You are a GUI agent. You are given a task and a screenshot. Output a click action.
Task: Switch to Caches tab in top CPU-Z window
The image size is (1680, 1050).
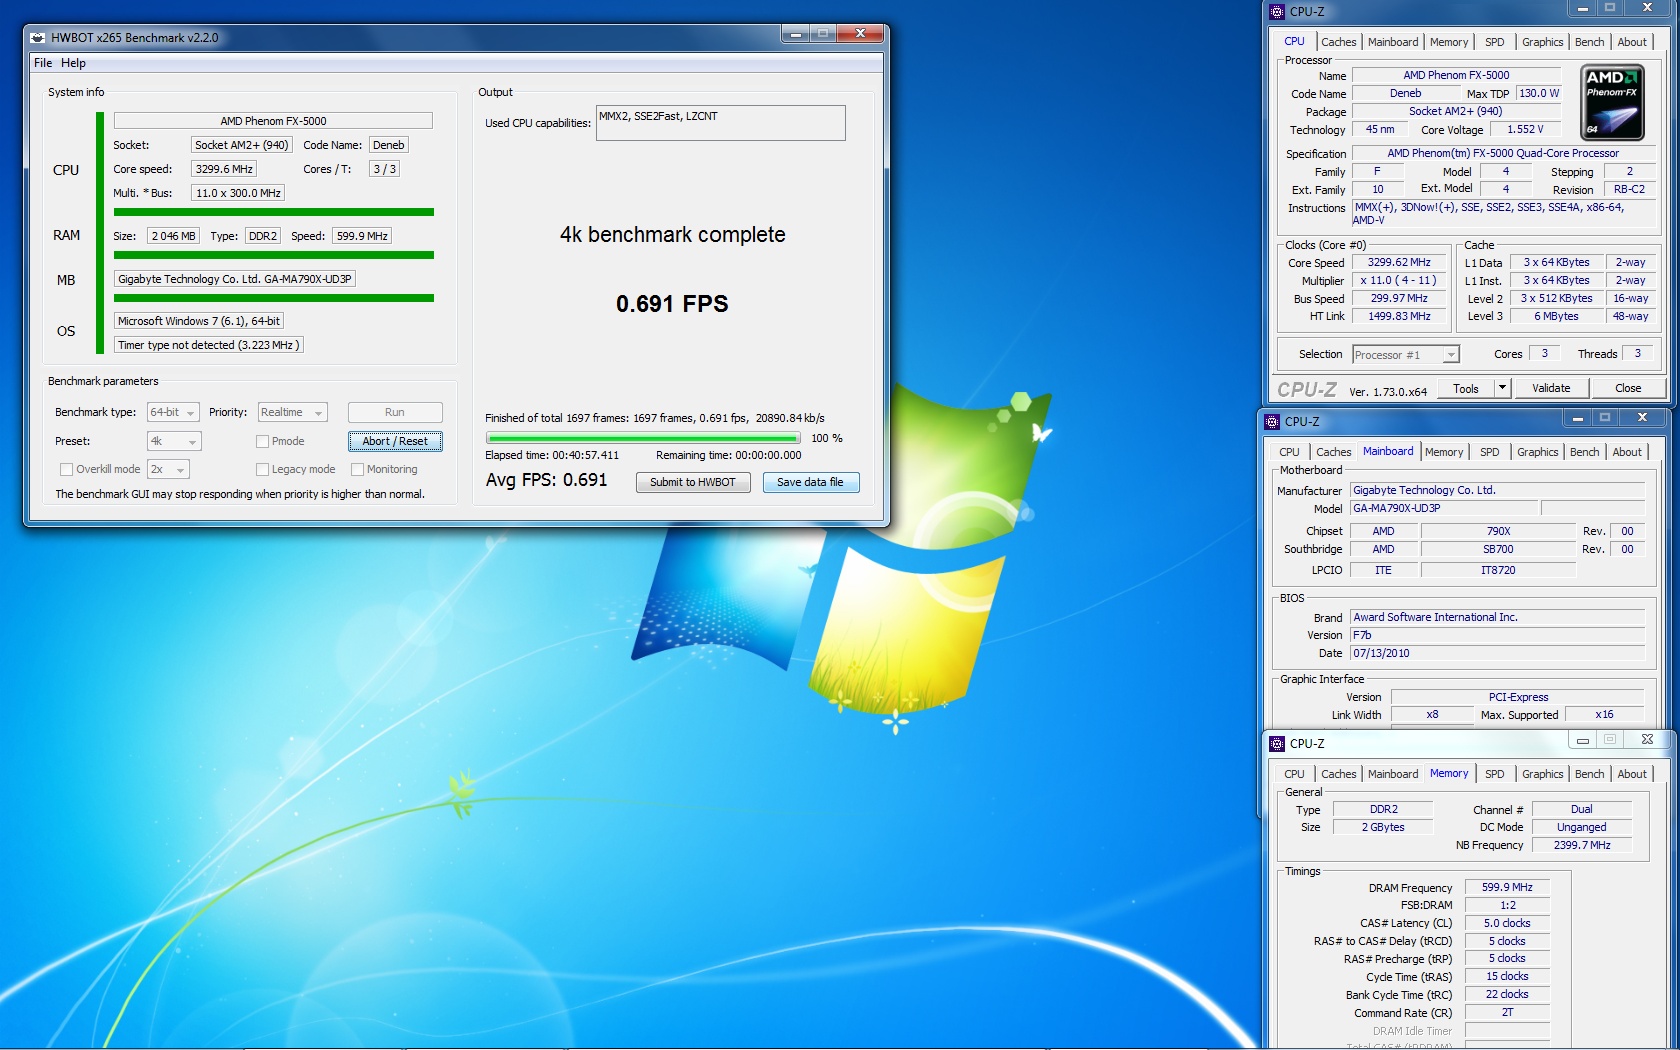click(1338, 42)
